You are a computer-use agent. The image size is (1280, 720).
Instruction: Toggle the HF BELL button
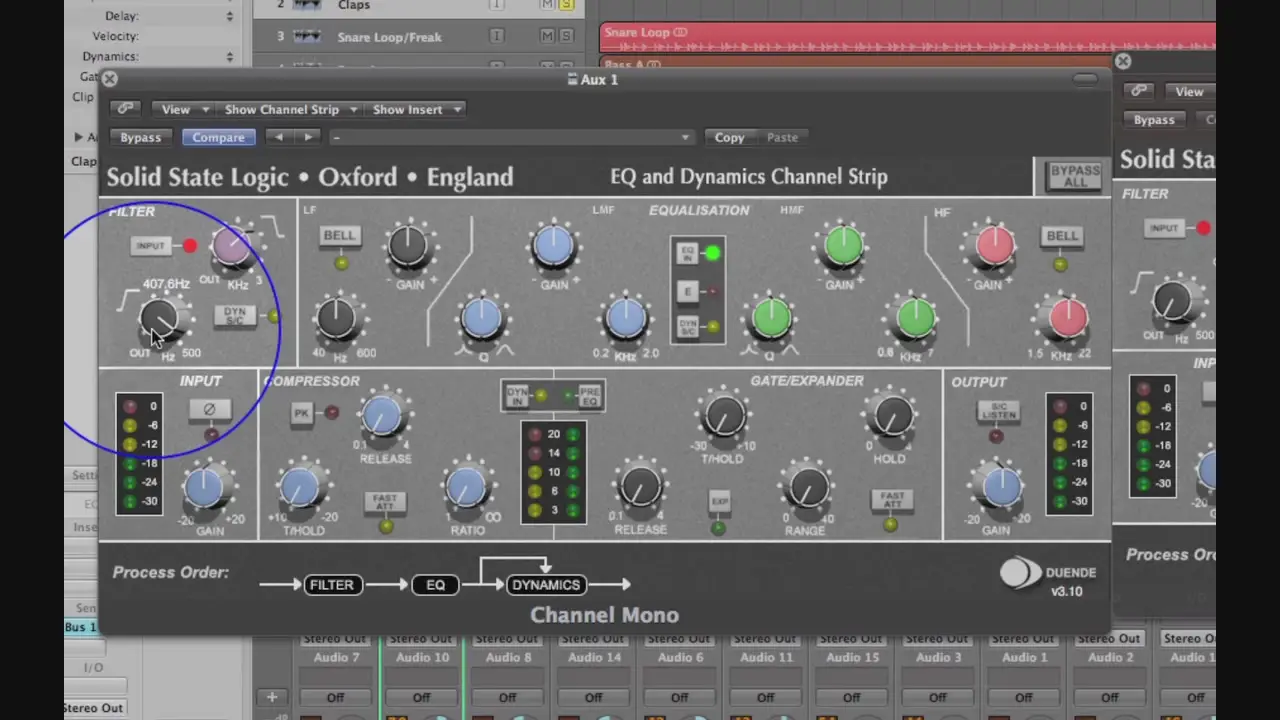1062,236
